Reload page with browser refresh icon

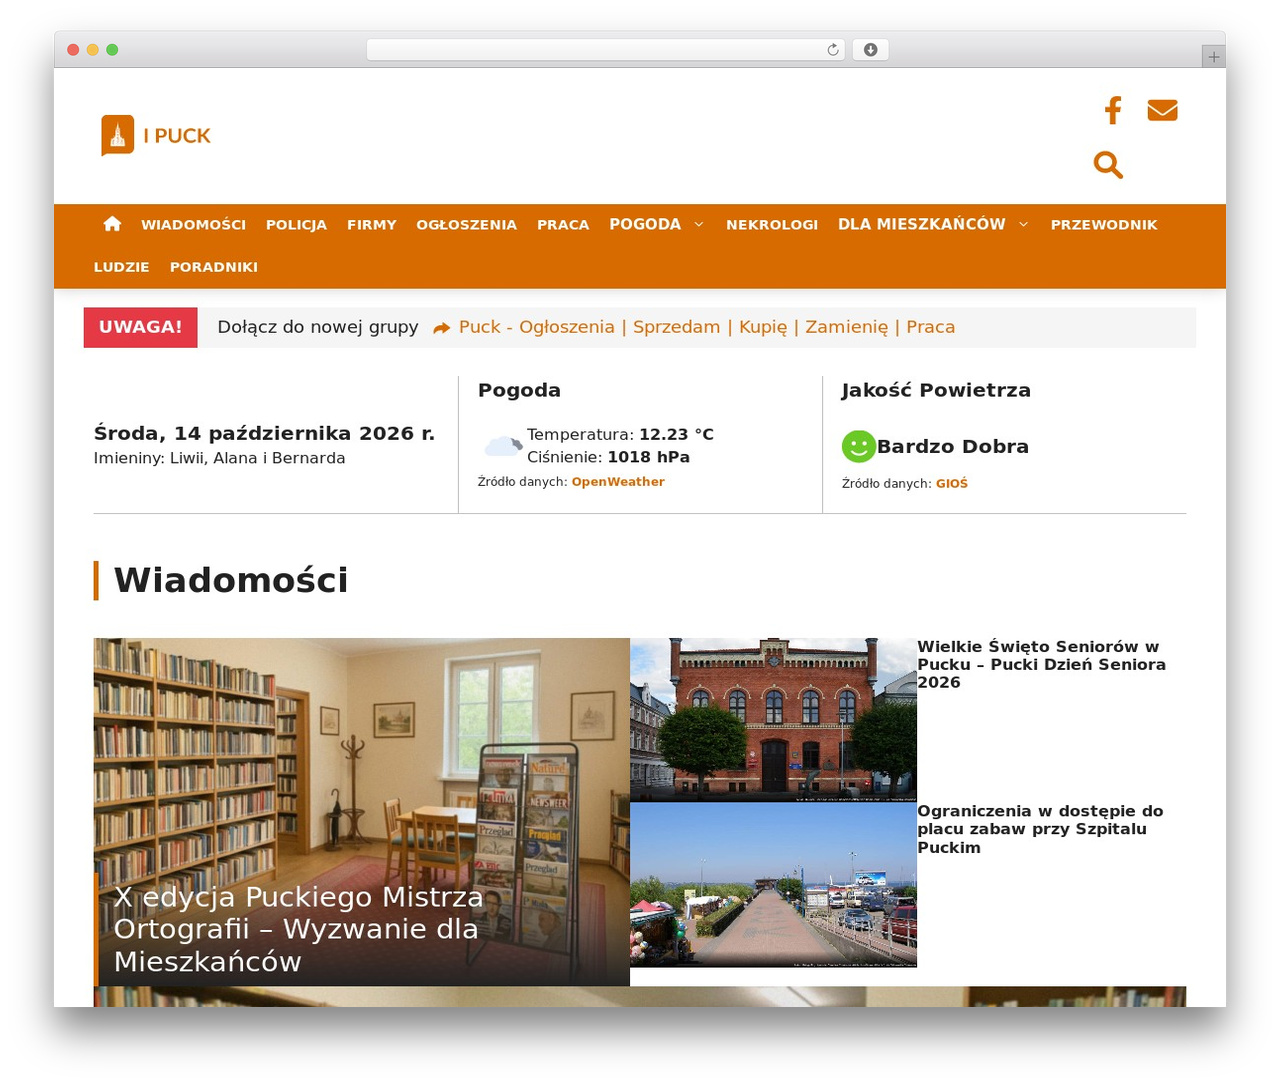pos(833,50)
